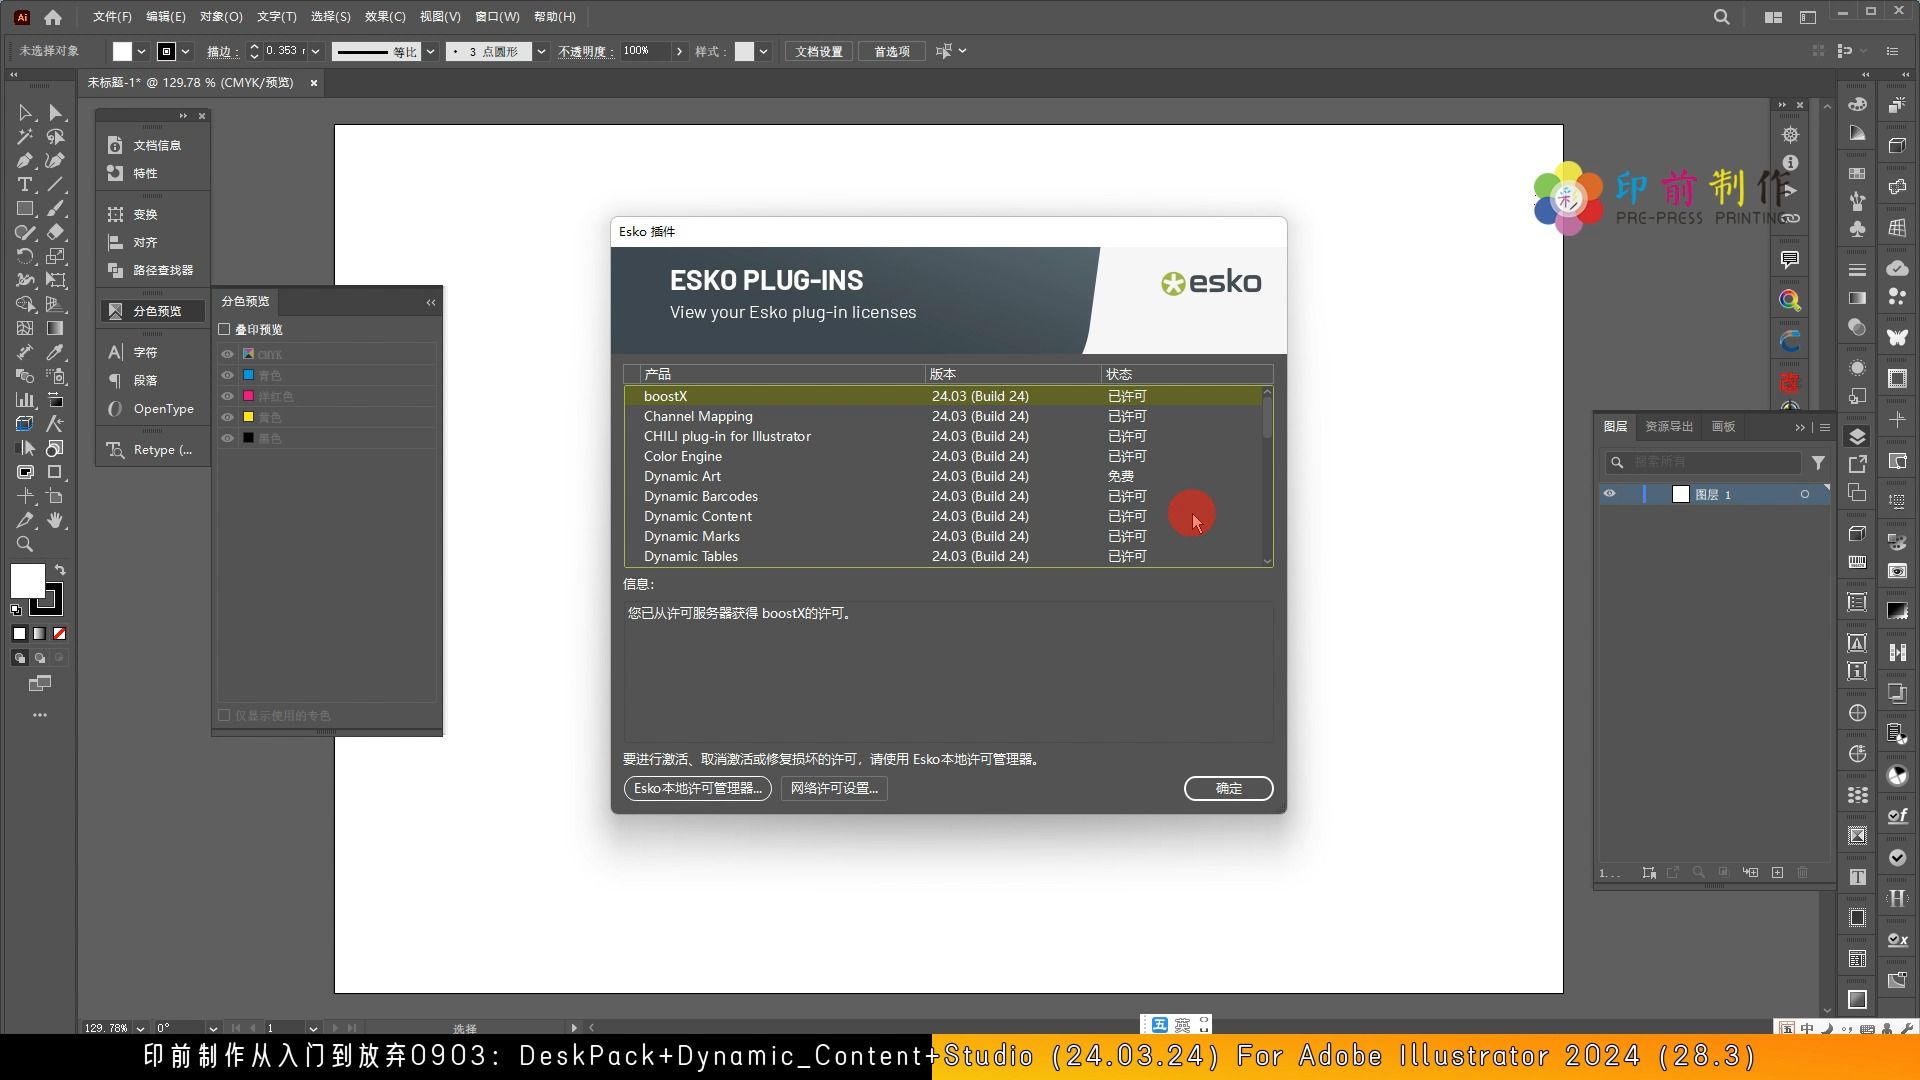Image resolution: width=1920 pixels, height=1080 pixels.
Task: Open Esko本地许可管理器 button
Action: 697,789
